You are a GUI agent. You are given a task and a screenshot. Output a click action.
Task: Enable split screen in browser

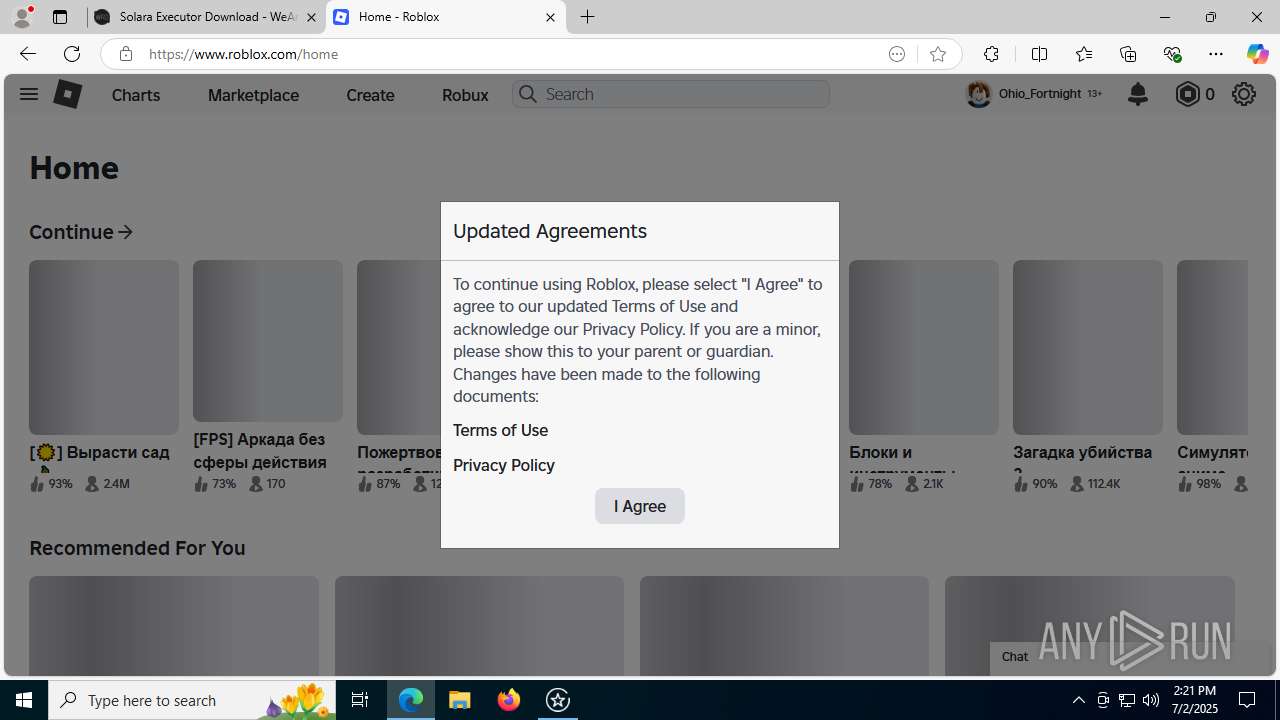pyautogui.click(x=1039, y=54)
